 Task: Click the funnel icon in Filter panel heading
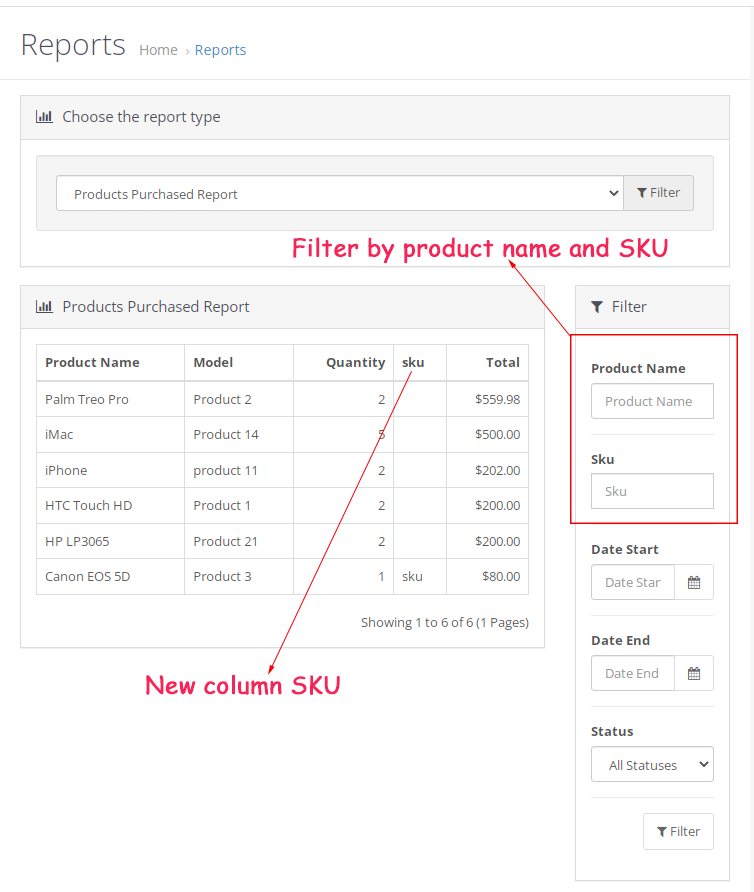pos(597,307)
